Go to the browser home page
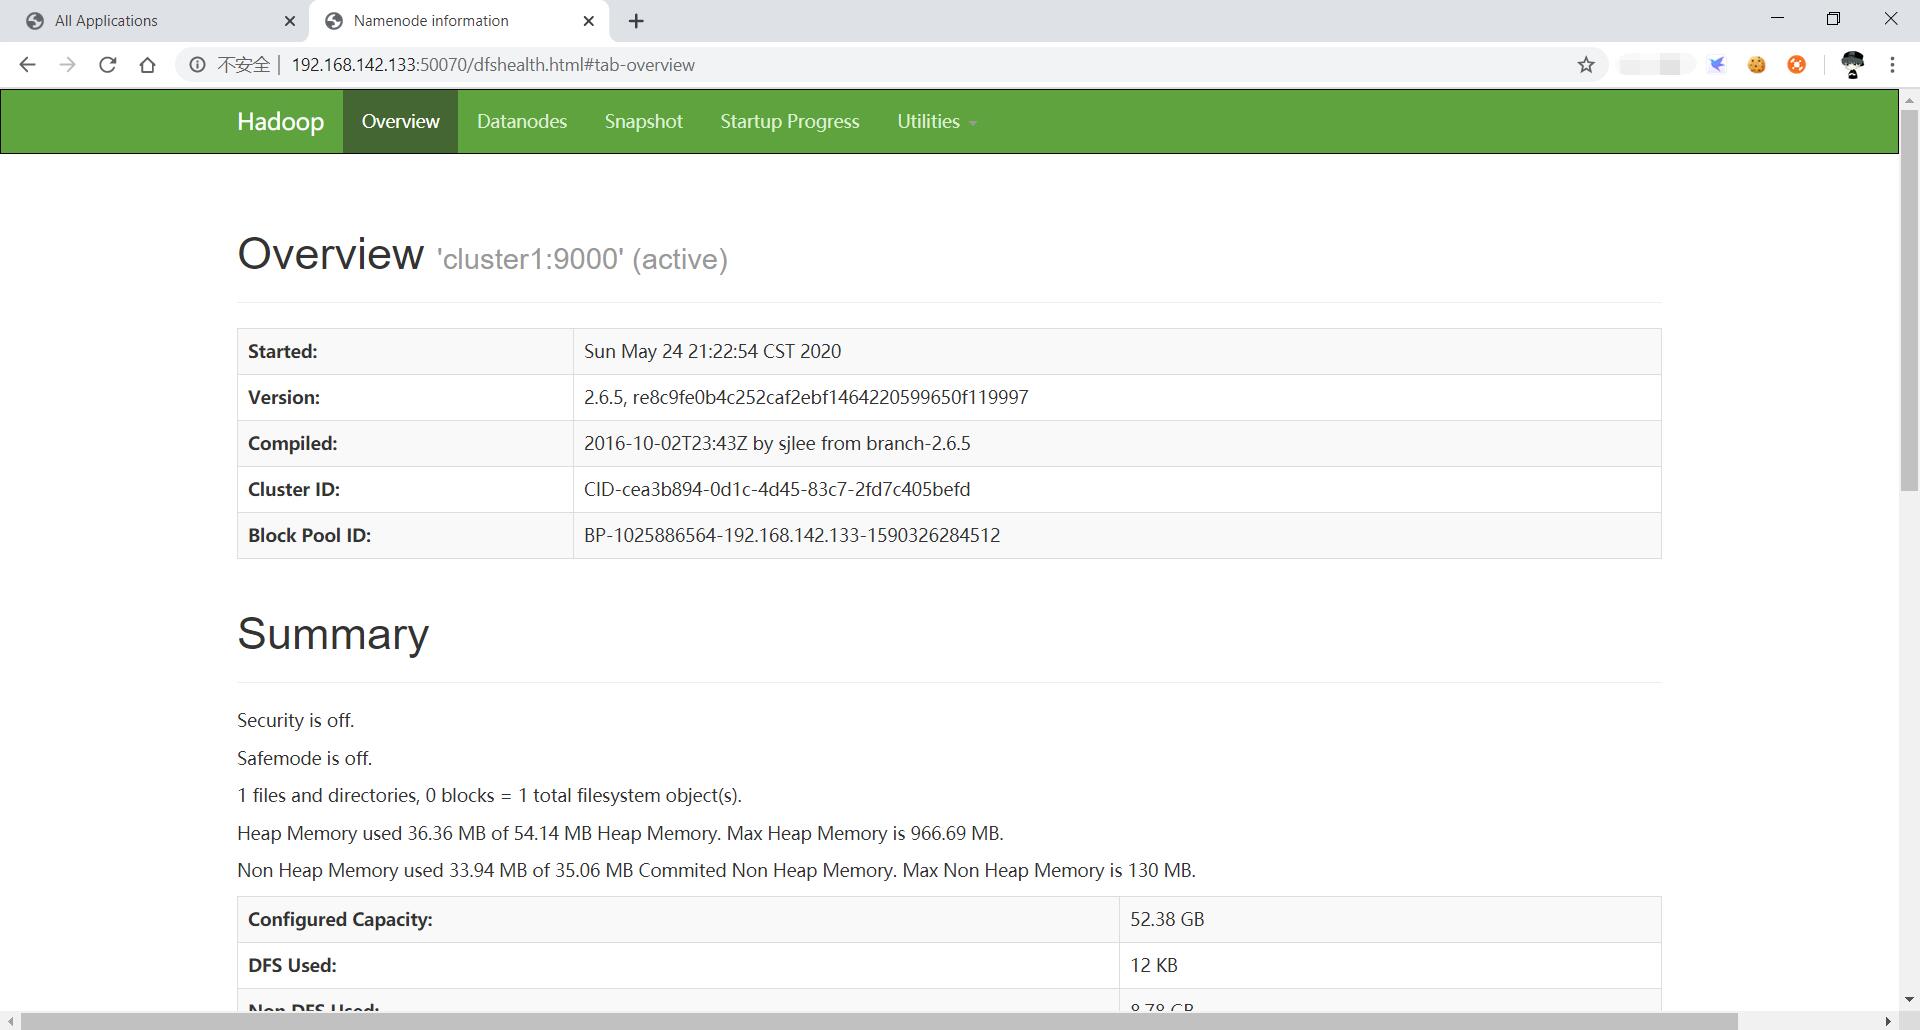The image size is (1920, 1030). click(x=148, y=65)
